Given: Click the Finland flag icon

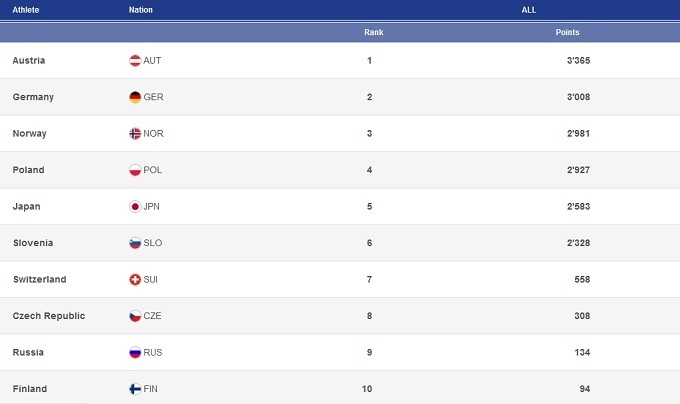Looking at the screenshot, I should click(x=135, y=389).
